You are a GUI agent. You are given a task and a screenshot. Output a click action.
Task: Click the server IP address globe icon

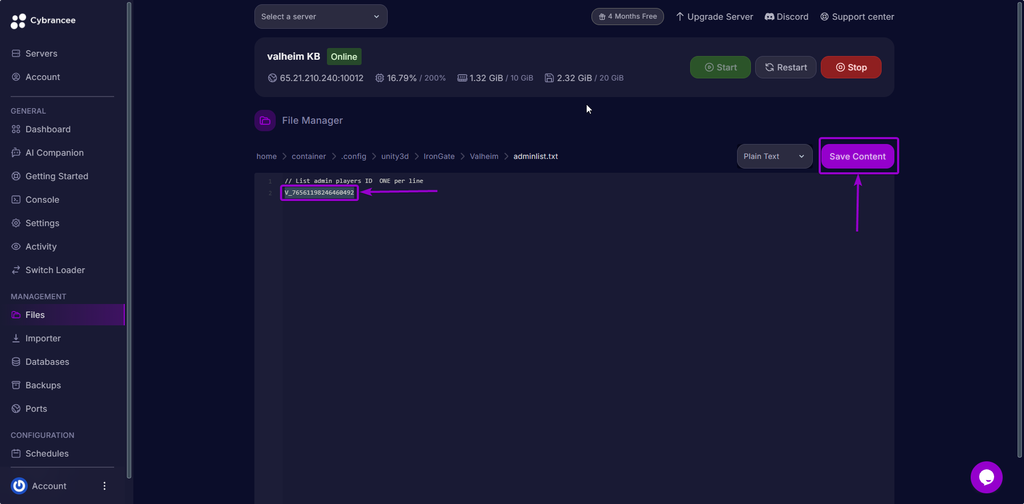pos(272,78)
